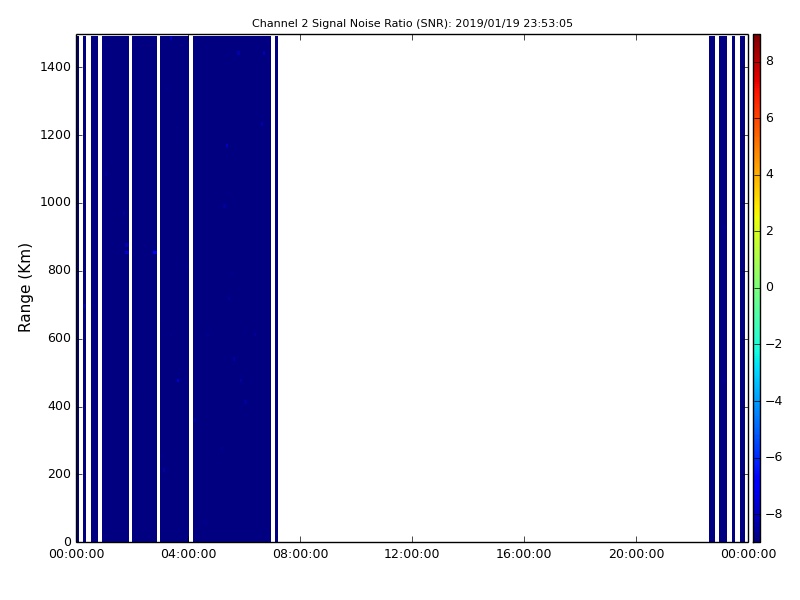Screen dimensions: 800x600
Task: Click the y-axis tick label 1400
Action: pos(56,67)
